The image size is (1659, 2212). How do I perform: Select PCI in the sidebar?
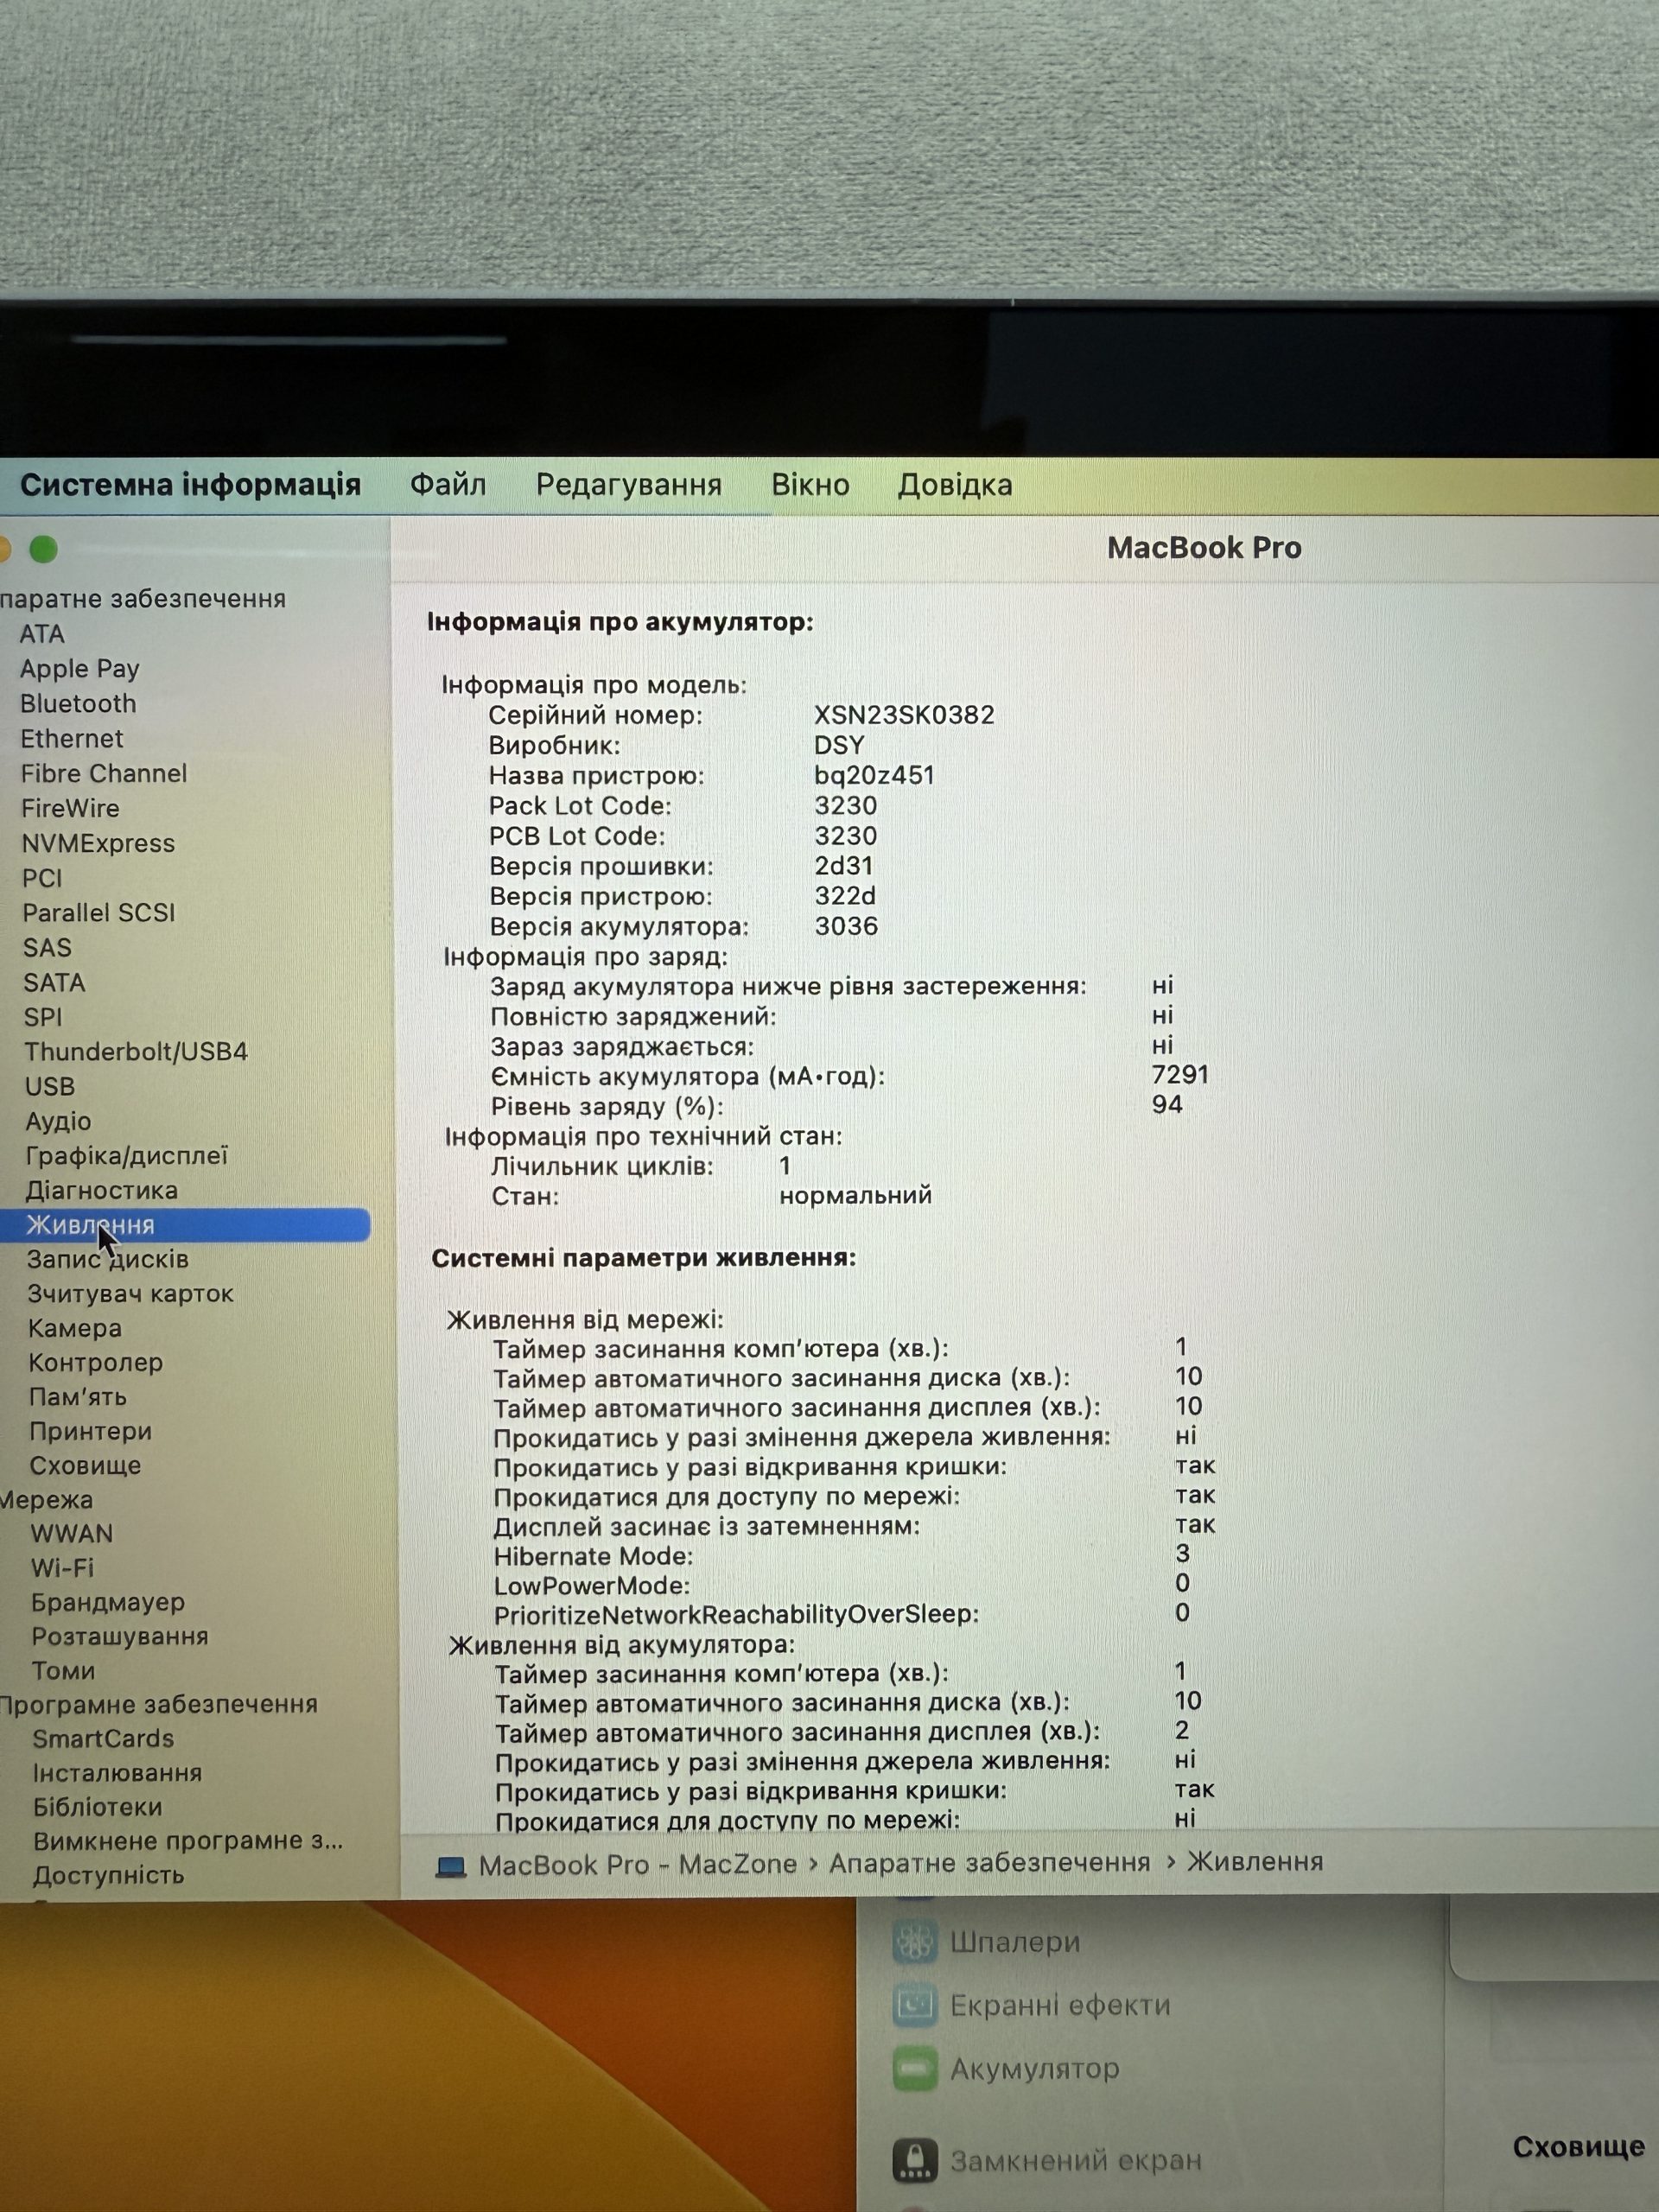(x=42, y=879)
